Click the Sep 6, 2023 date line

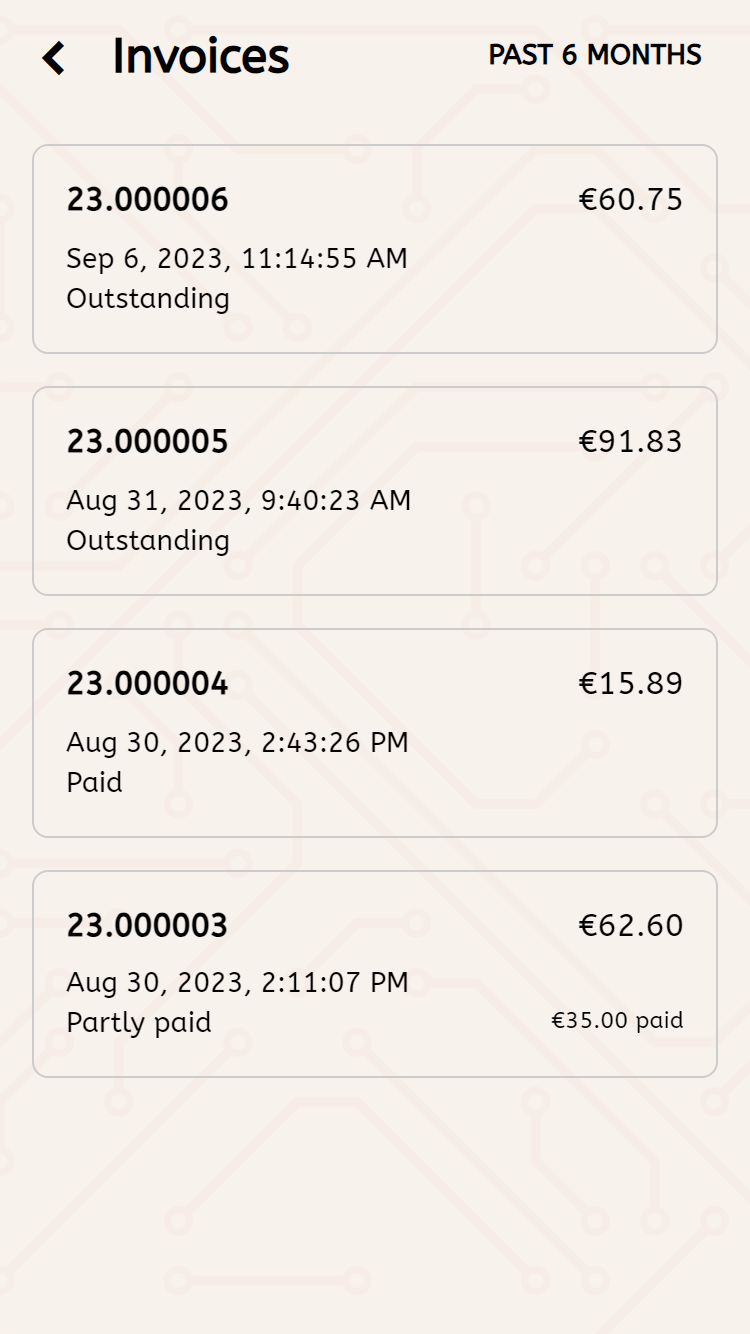click(x=237, y=259)
